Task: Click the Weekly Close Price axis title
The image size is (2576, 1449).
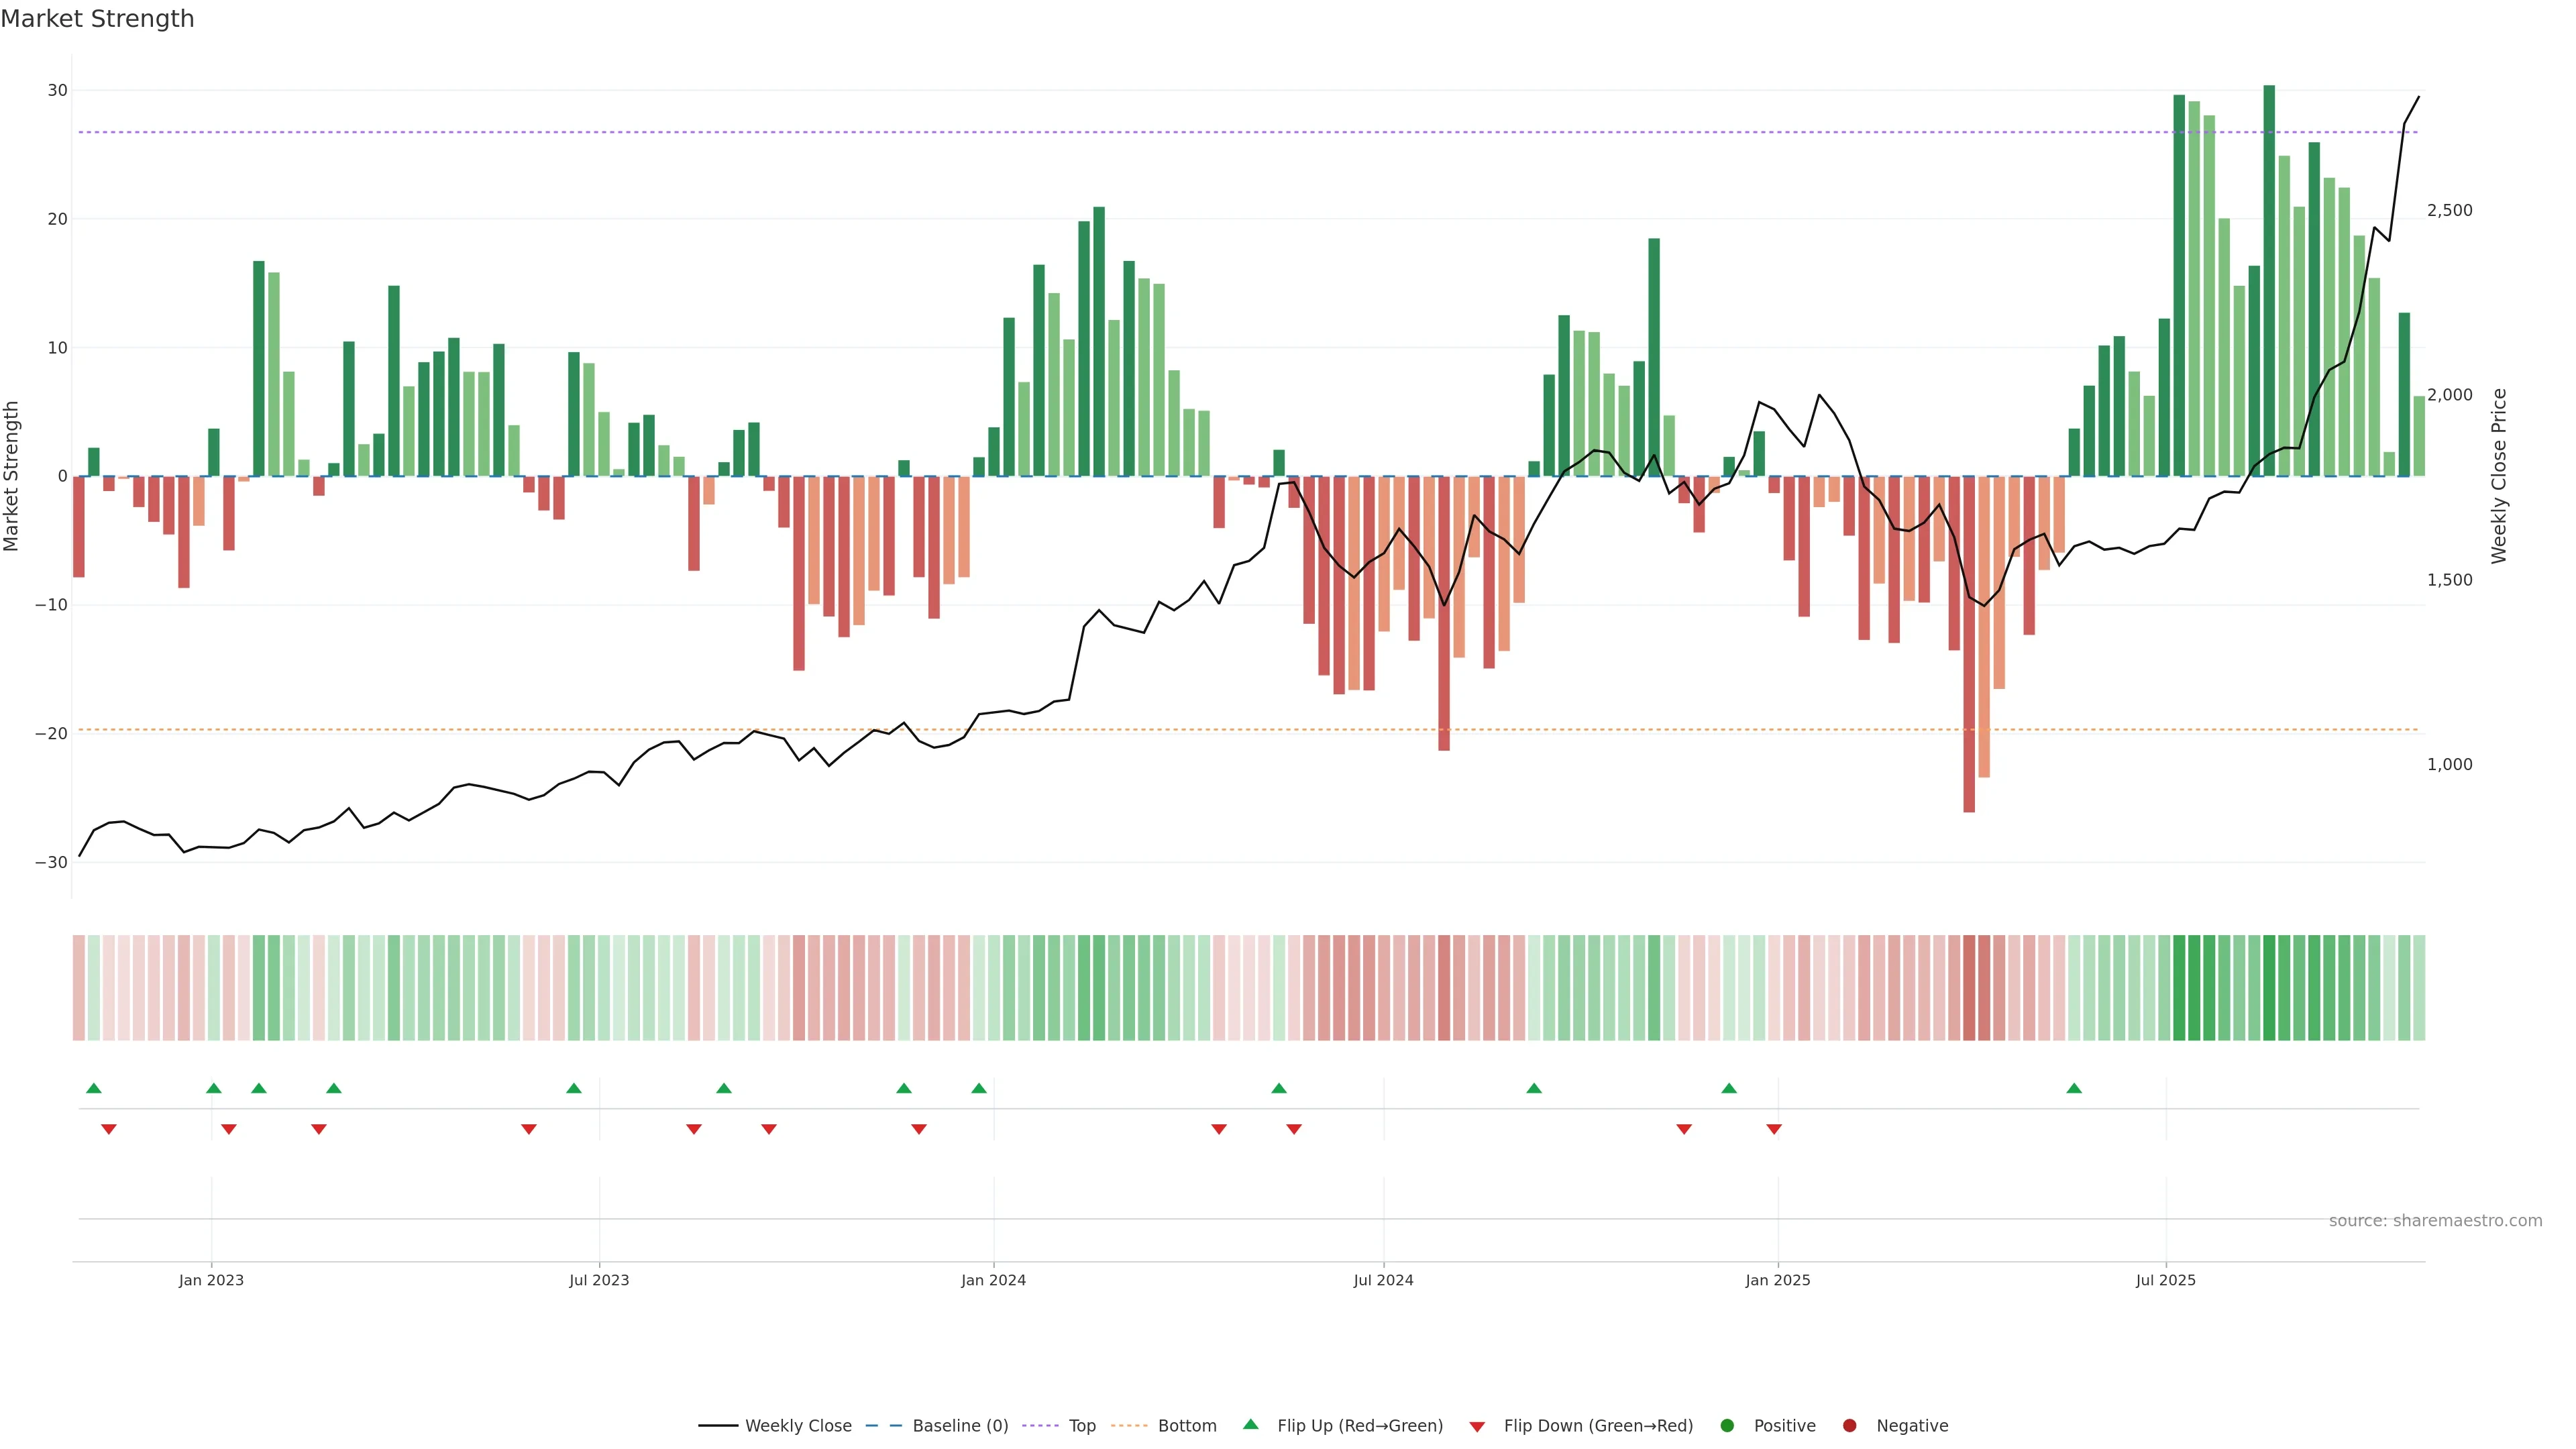Action: pos(2499,476)
